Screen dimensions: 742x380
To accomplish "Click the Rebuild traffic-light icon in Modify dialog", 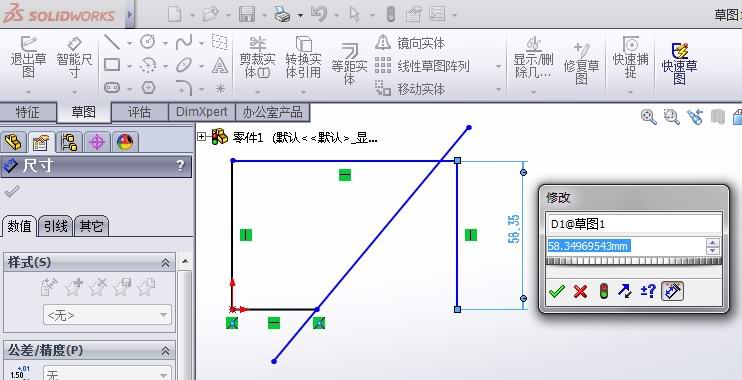I will tap(603, 291).
